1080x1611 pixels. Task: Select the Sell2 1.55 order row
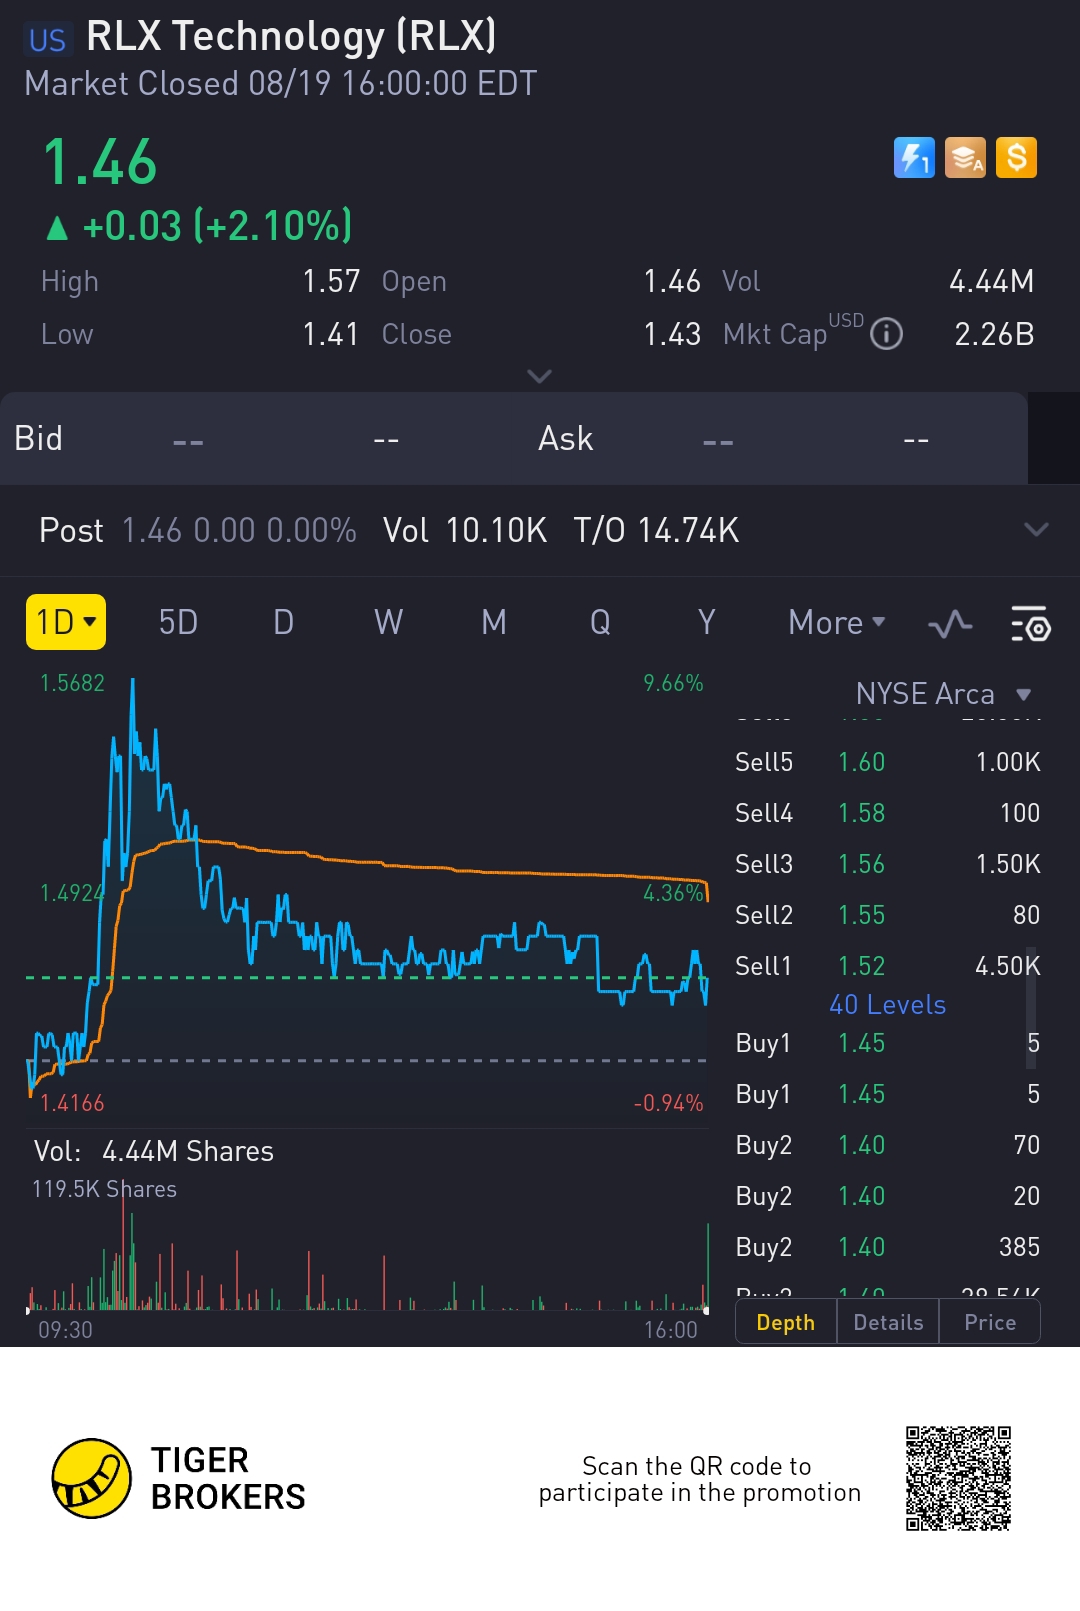pos(888,915)
